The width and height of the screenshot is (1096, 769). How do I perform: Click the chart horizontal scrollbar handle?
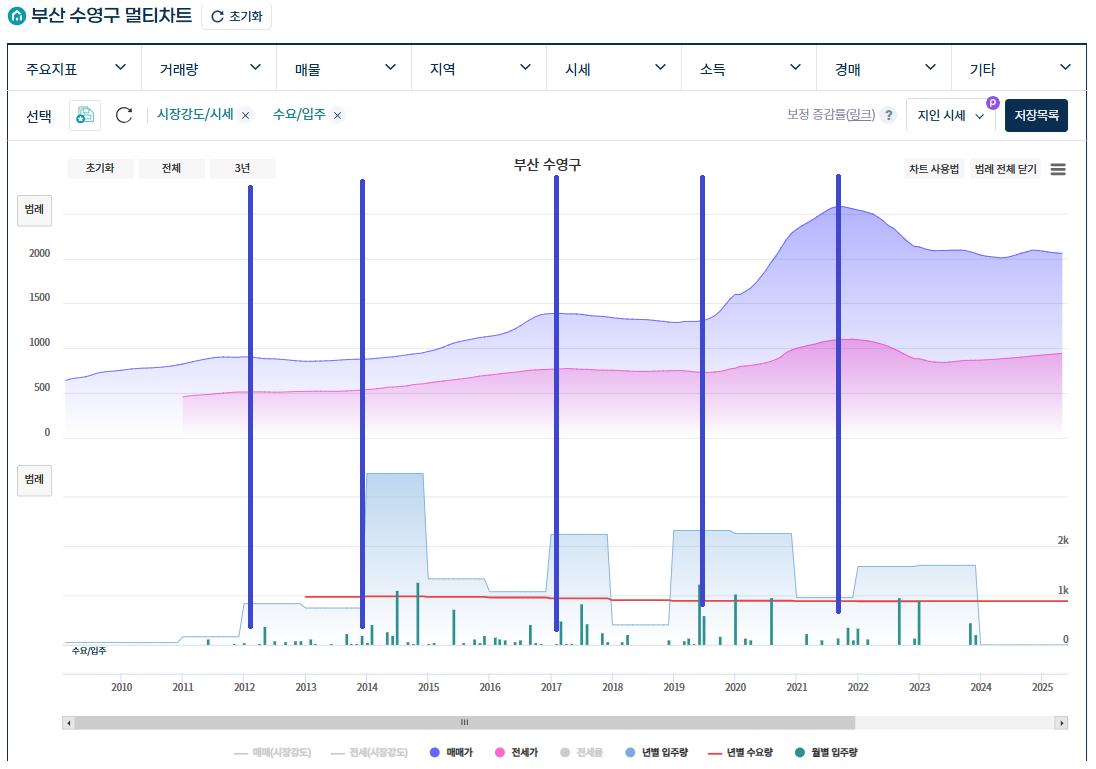(x=464, y=723)
